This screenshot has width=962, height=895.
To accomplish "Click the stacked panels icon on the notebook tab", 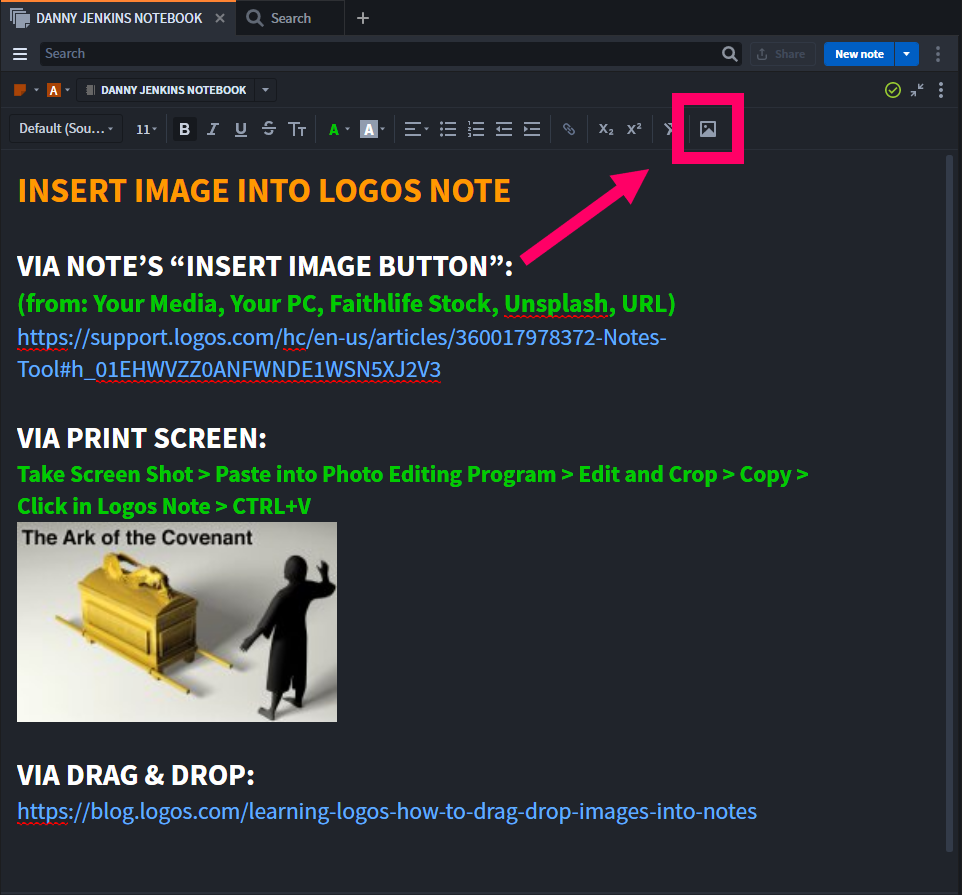I will 20,18.
